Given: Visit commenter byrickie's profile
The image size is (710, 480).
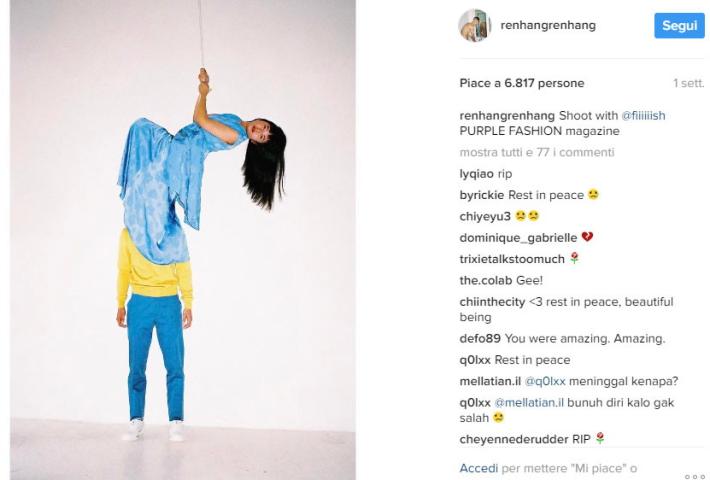Looking at the screenshot, I should tap(481, 195).
